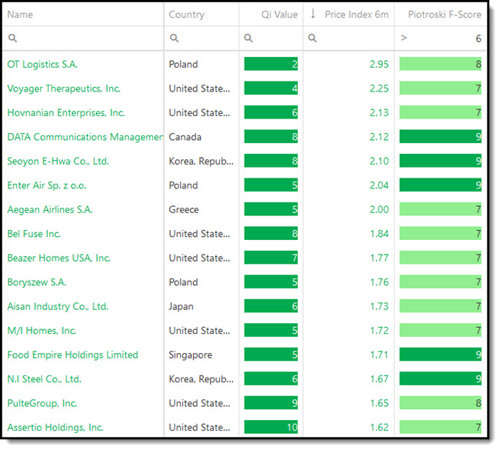Screen dimensions: 500x450
Task: Click Qi Value 9 bar for PulteGroup
Action: click(271, 403)
